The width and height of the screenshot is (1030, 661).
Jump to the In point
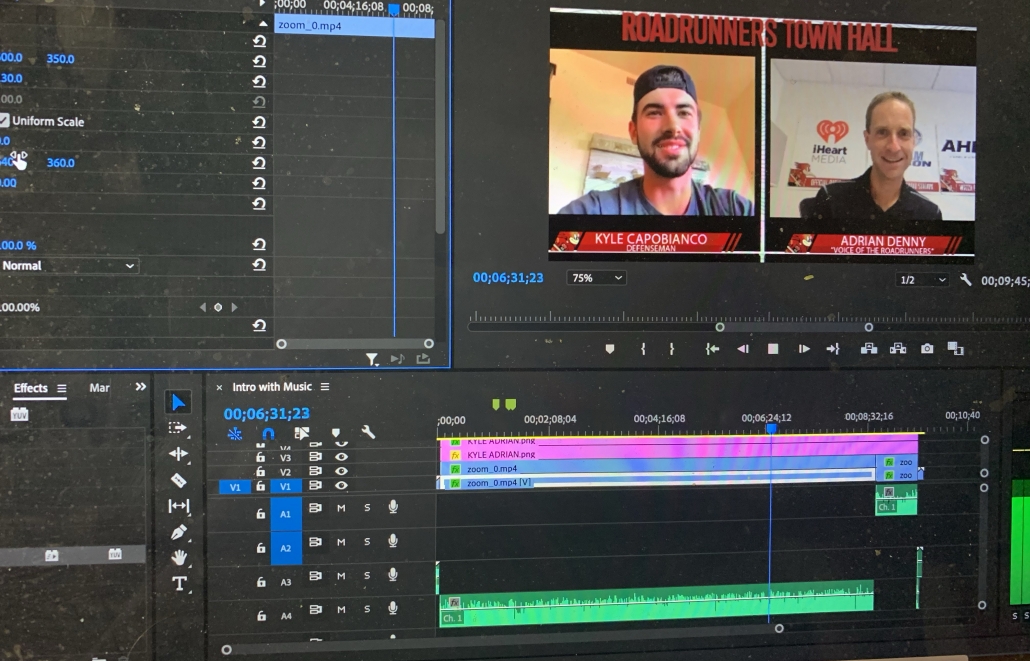(712, 349)
